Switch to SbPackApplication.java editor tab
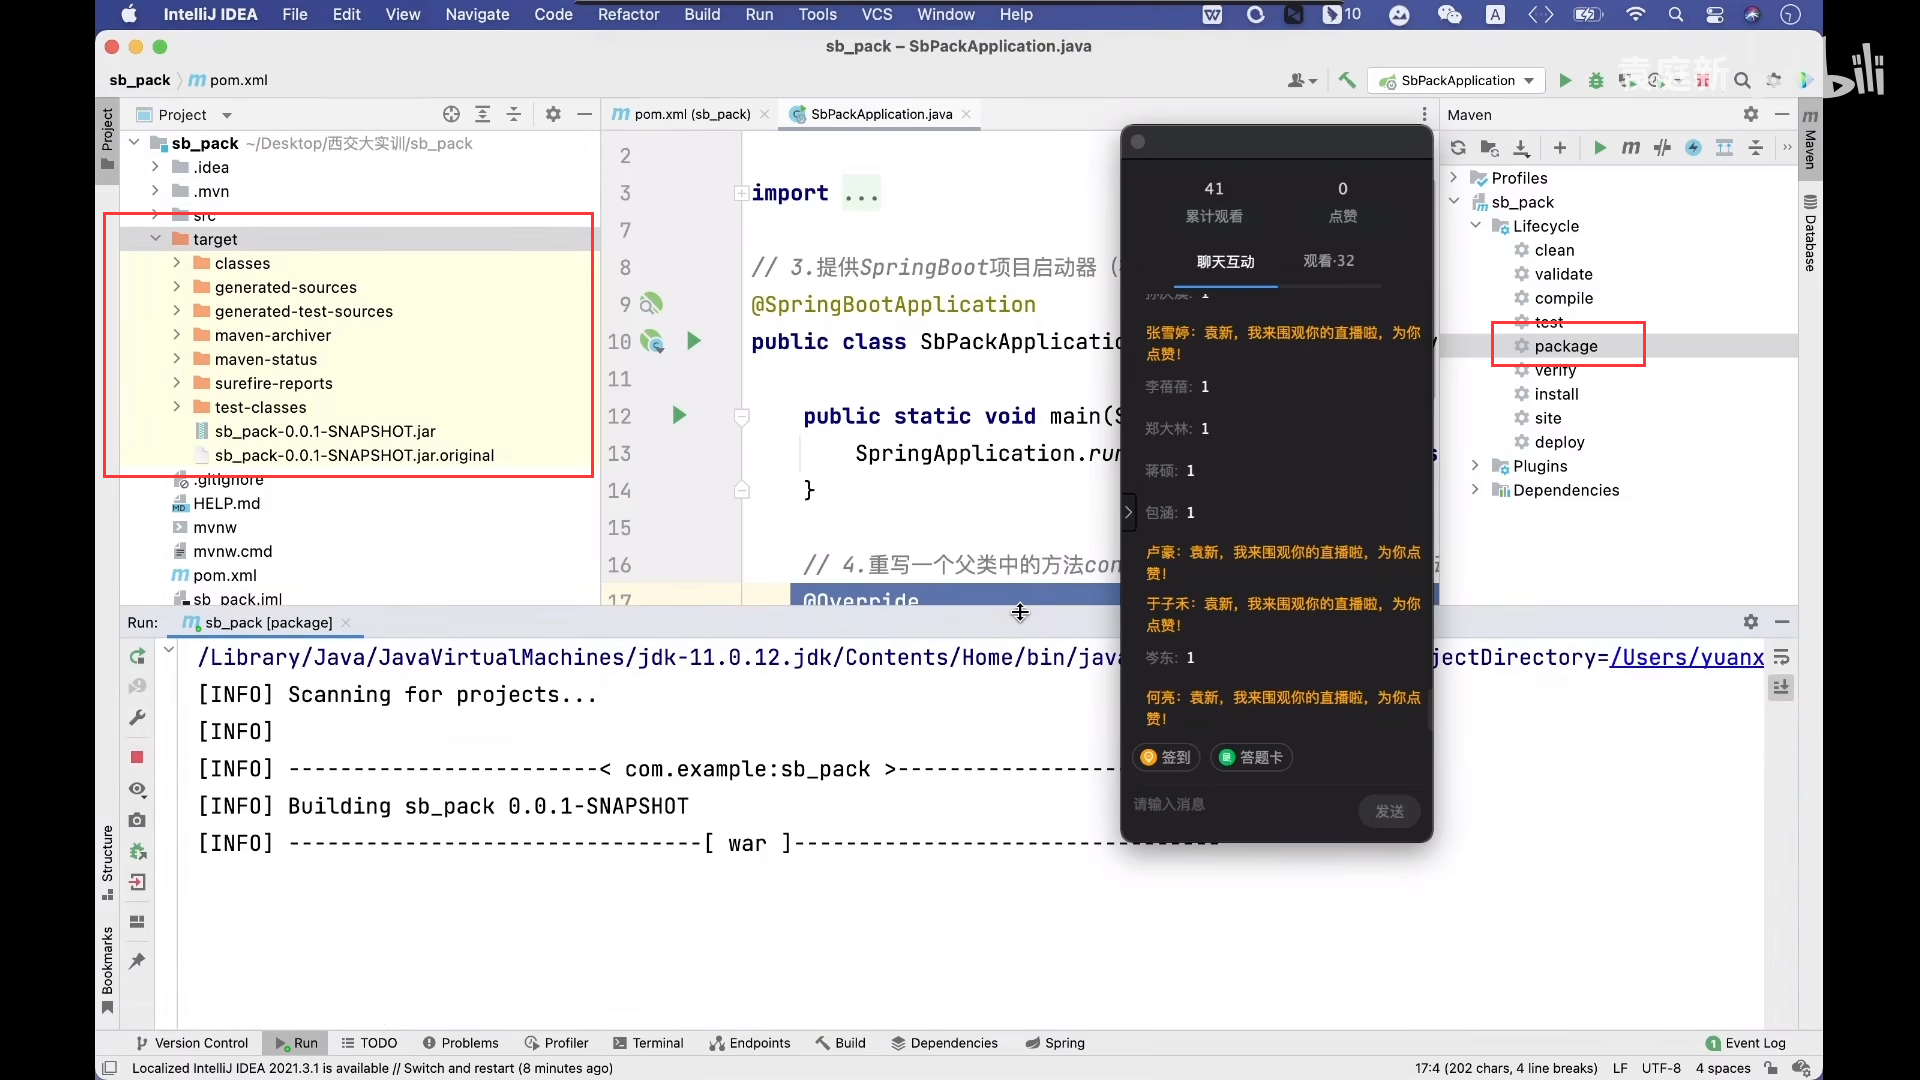This screenshot has height=1080, width=1920. pos(880,114)
